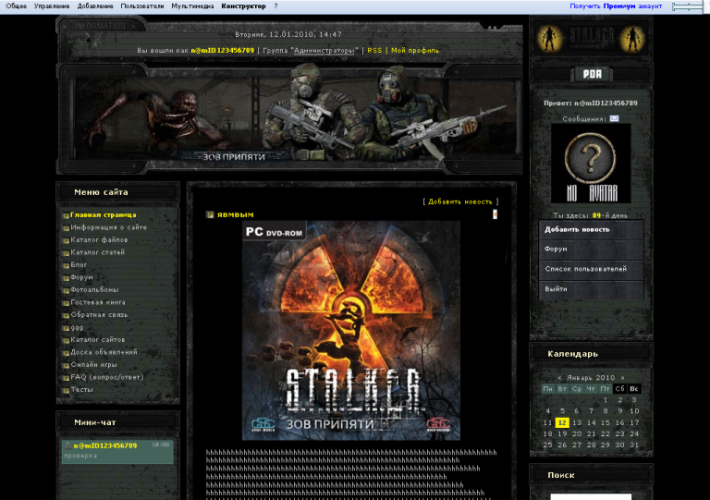Open Доска объявлений
The width and height of the screenshot is (710, 500).
104,352
